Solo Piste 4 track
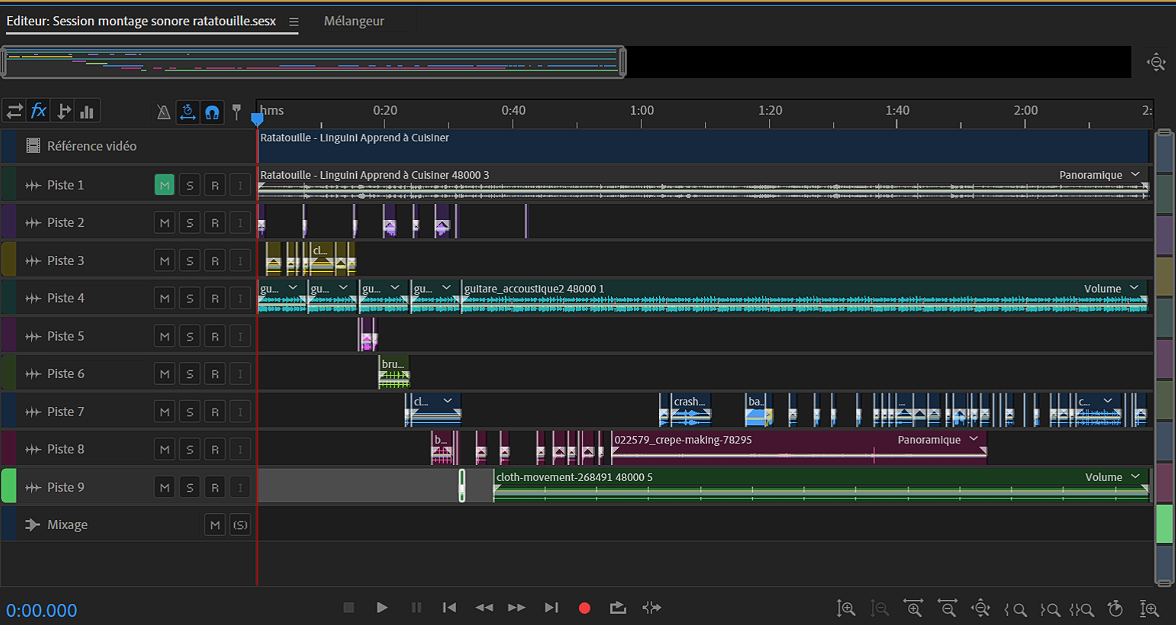The image size is (1176, 625). [x=190, y=298]
